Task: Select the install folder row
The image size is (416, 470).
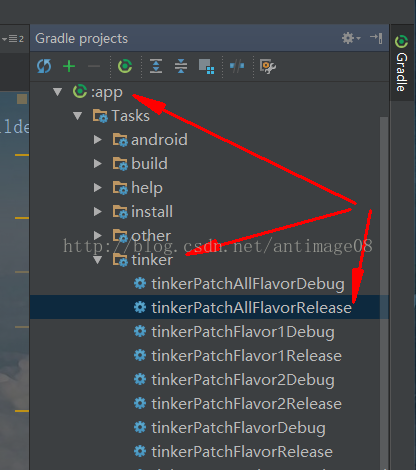Action: pyautogui.click(x=209, y=212)
